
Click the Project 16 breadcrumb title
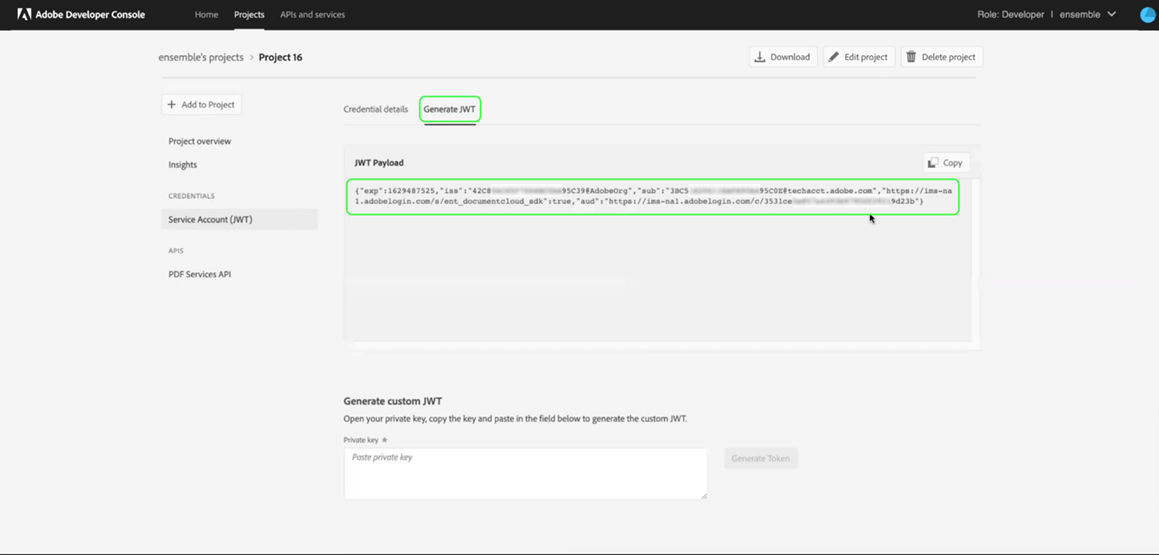pos(280,57)
